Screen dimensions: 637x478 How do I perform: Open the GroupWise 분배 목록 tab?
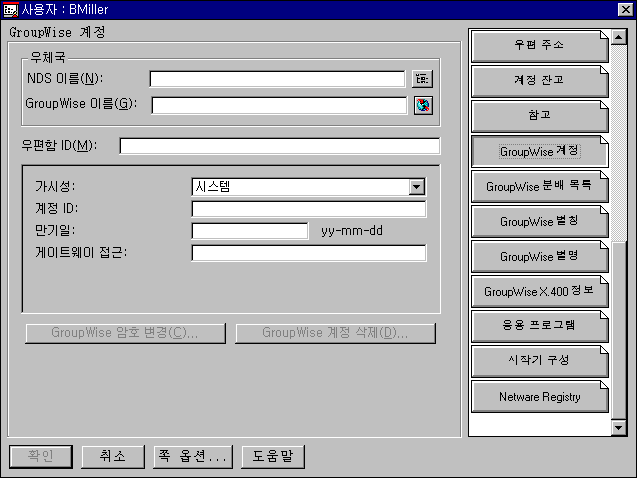coord(540,186)
